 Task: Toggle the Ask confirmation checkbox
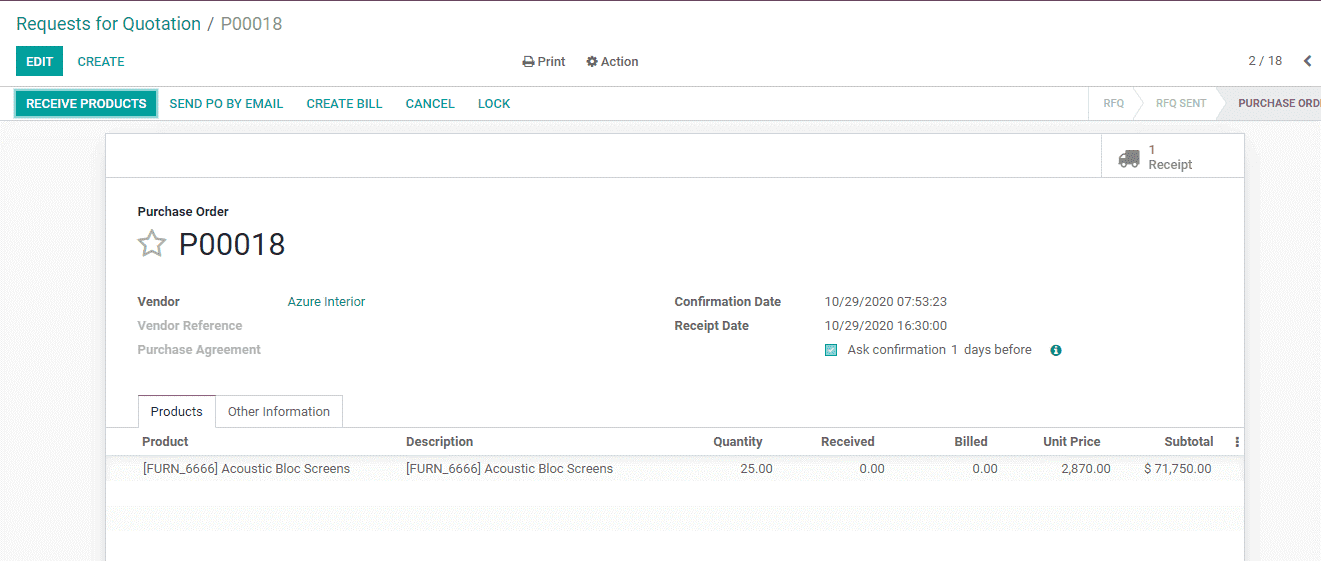(x=831, y=350)
